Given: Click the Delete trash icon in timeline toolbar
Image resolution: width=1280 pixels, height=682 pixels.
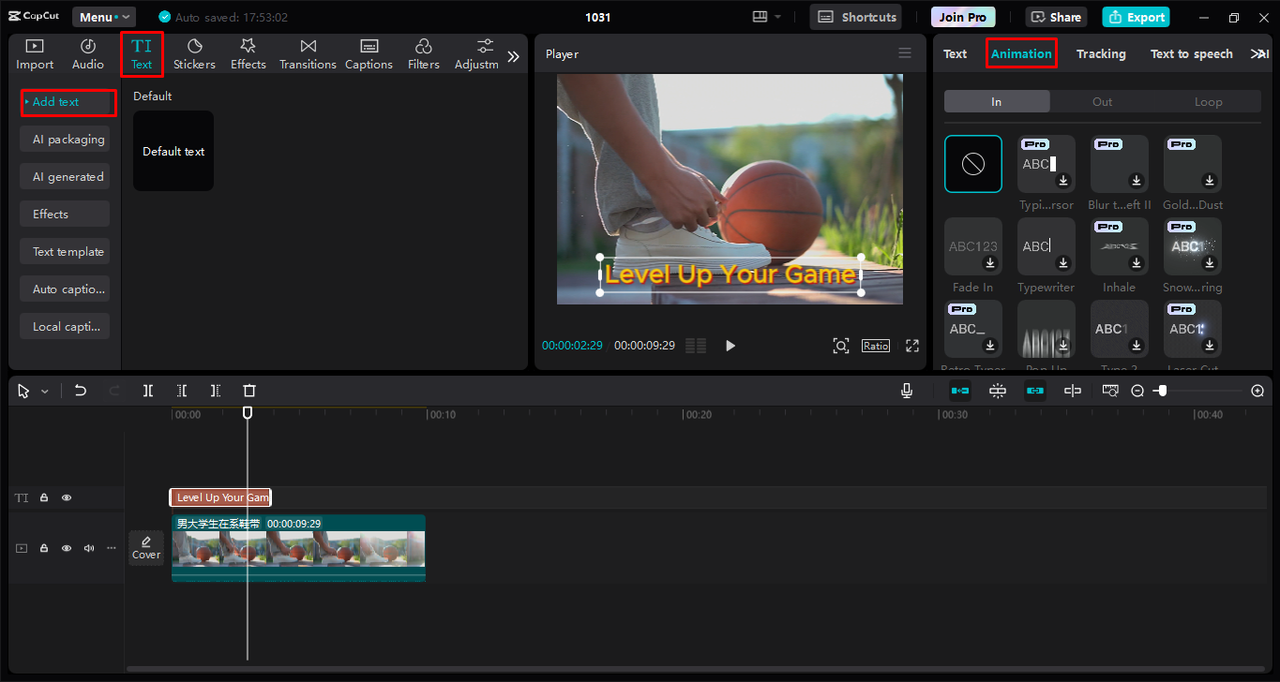Looking at the screenshot, I should coord(250,391).
